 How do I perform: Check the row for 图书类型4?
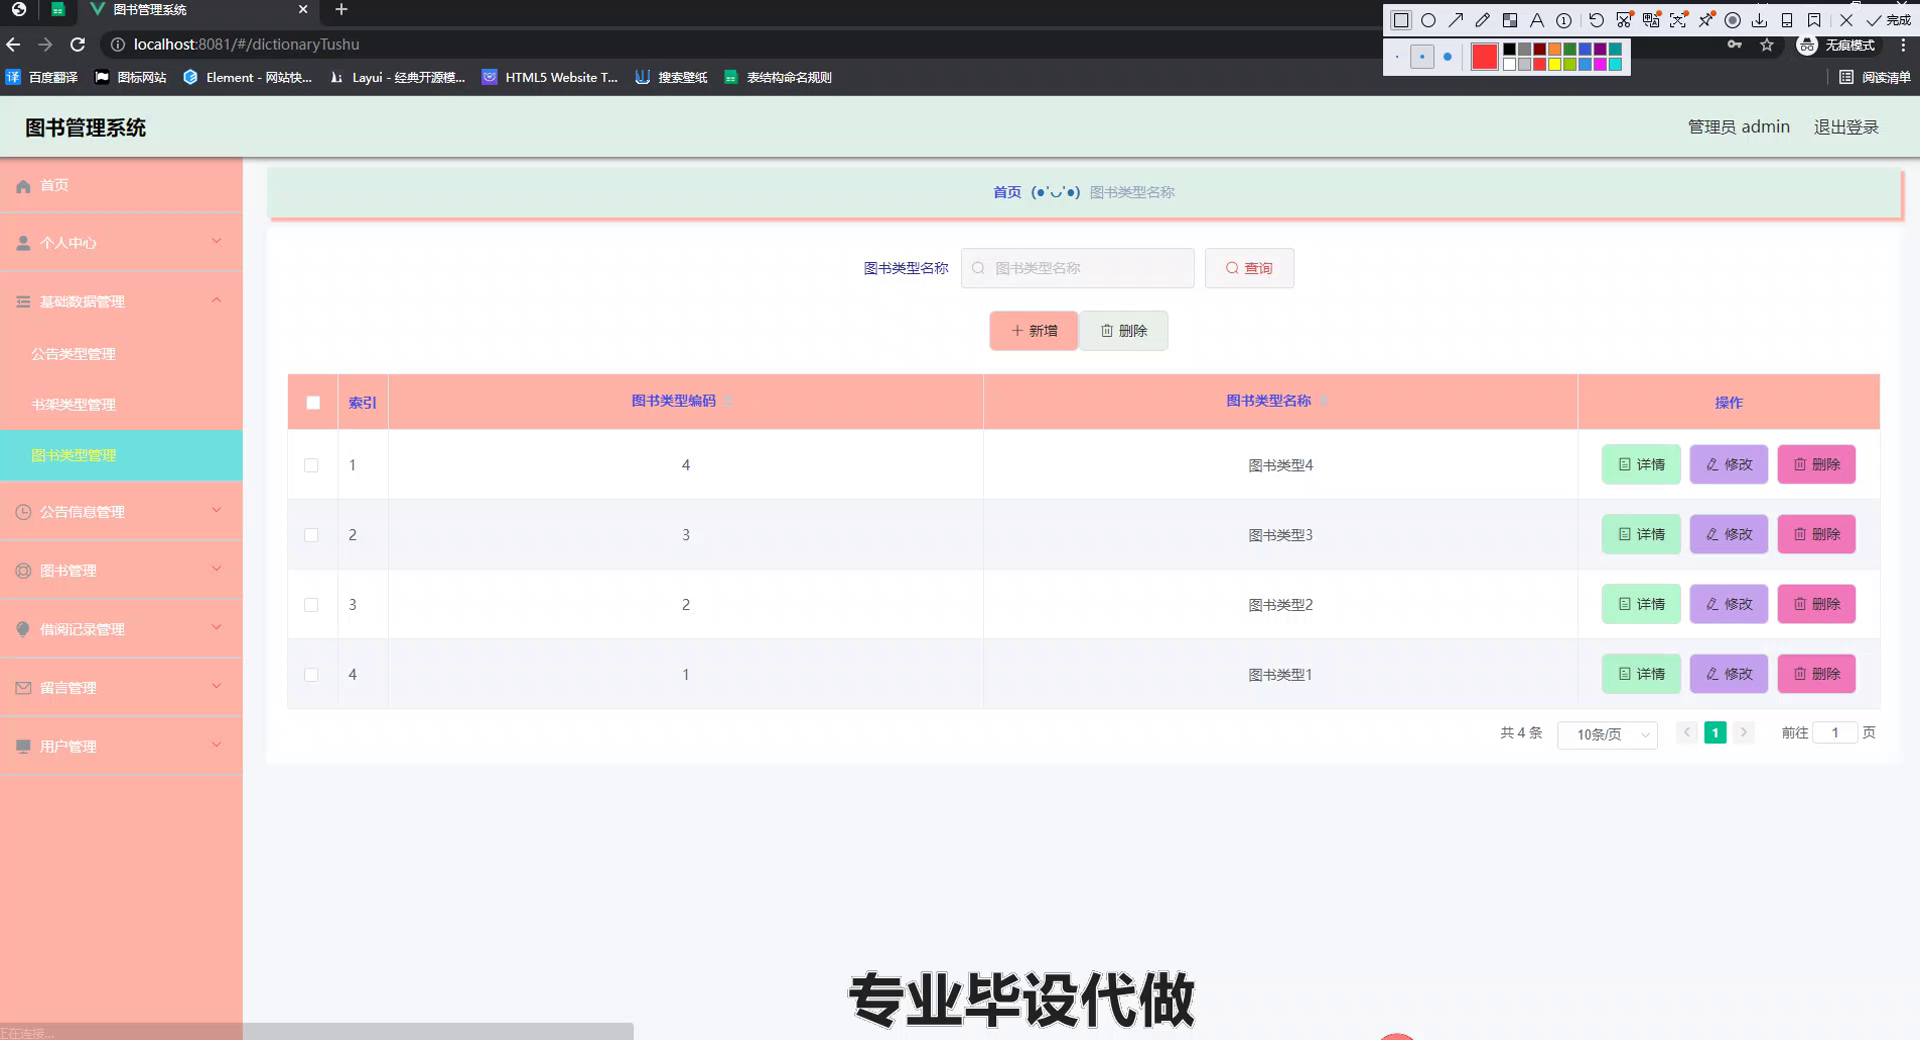311,466
